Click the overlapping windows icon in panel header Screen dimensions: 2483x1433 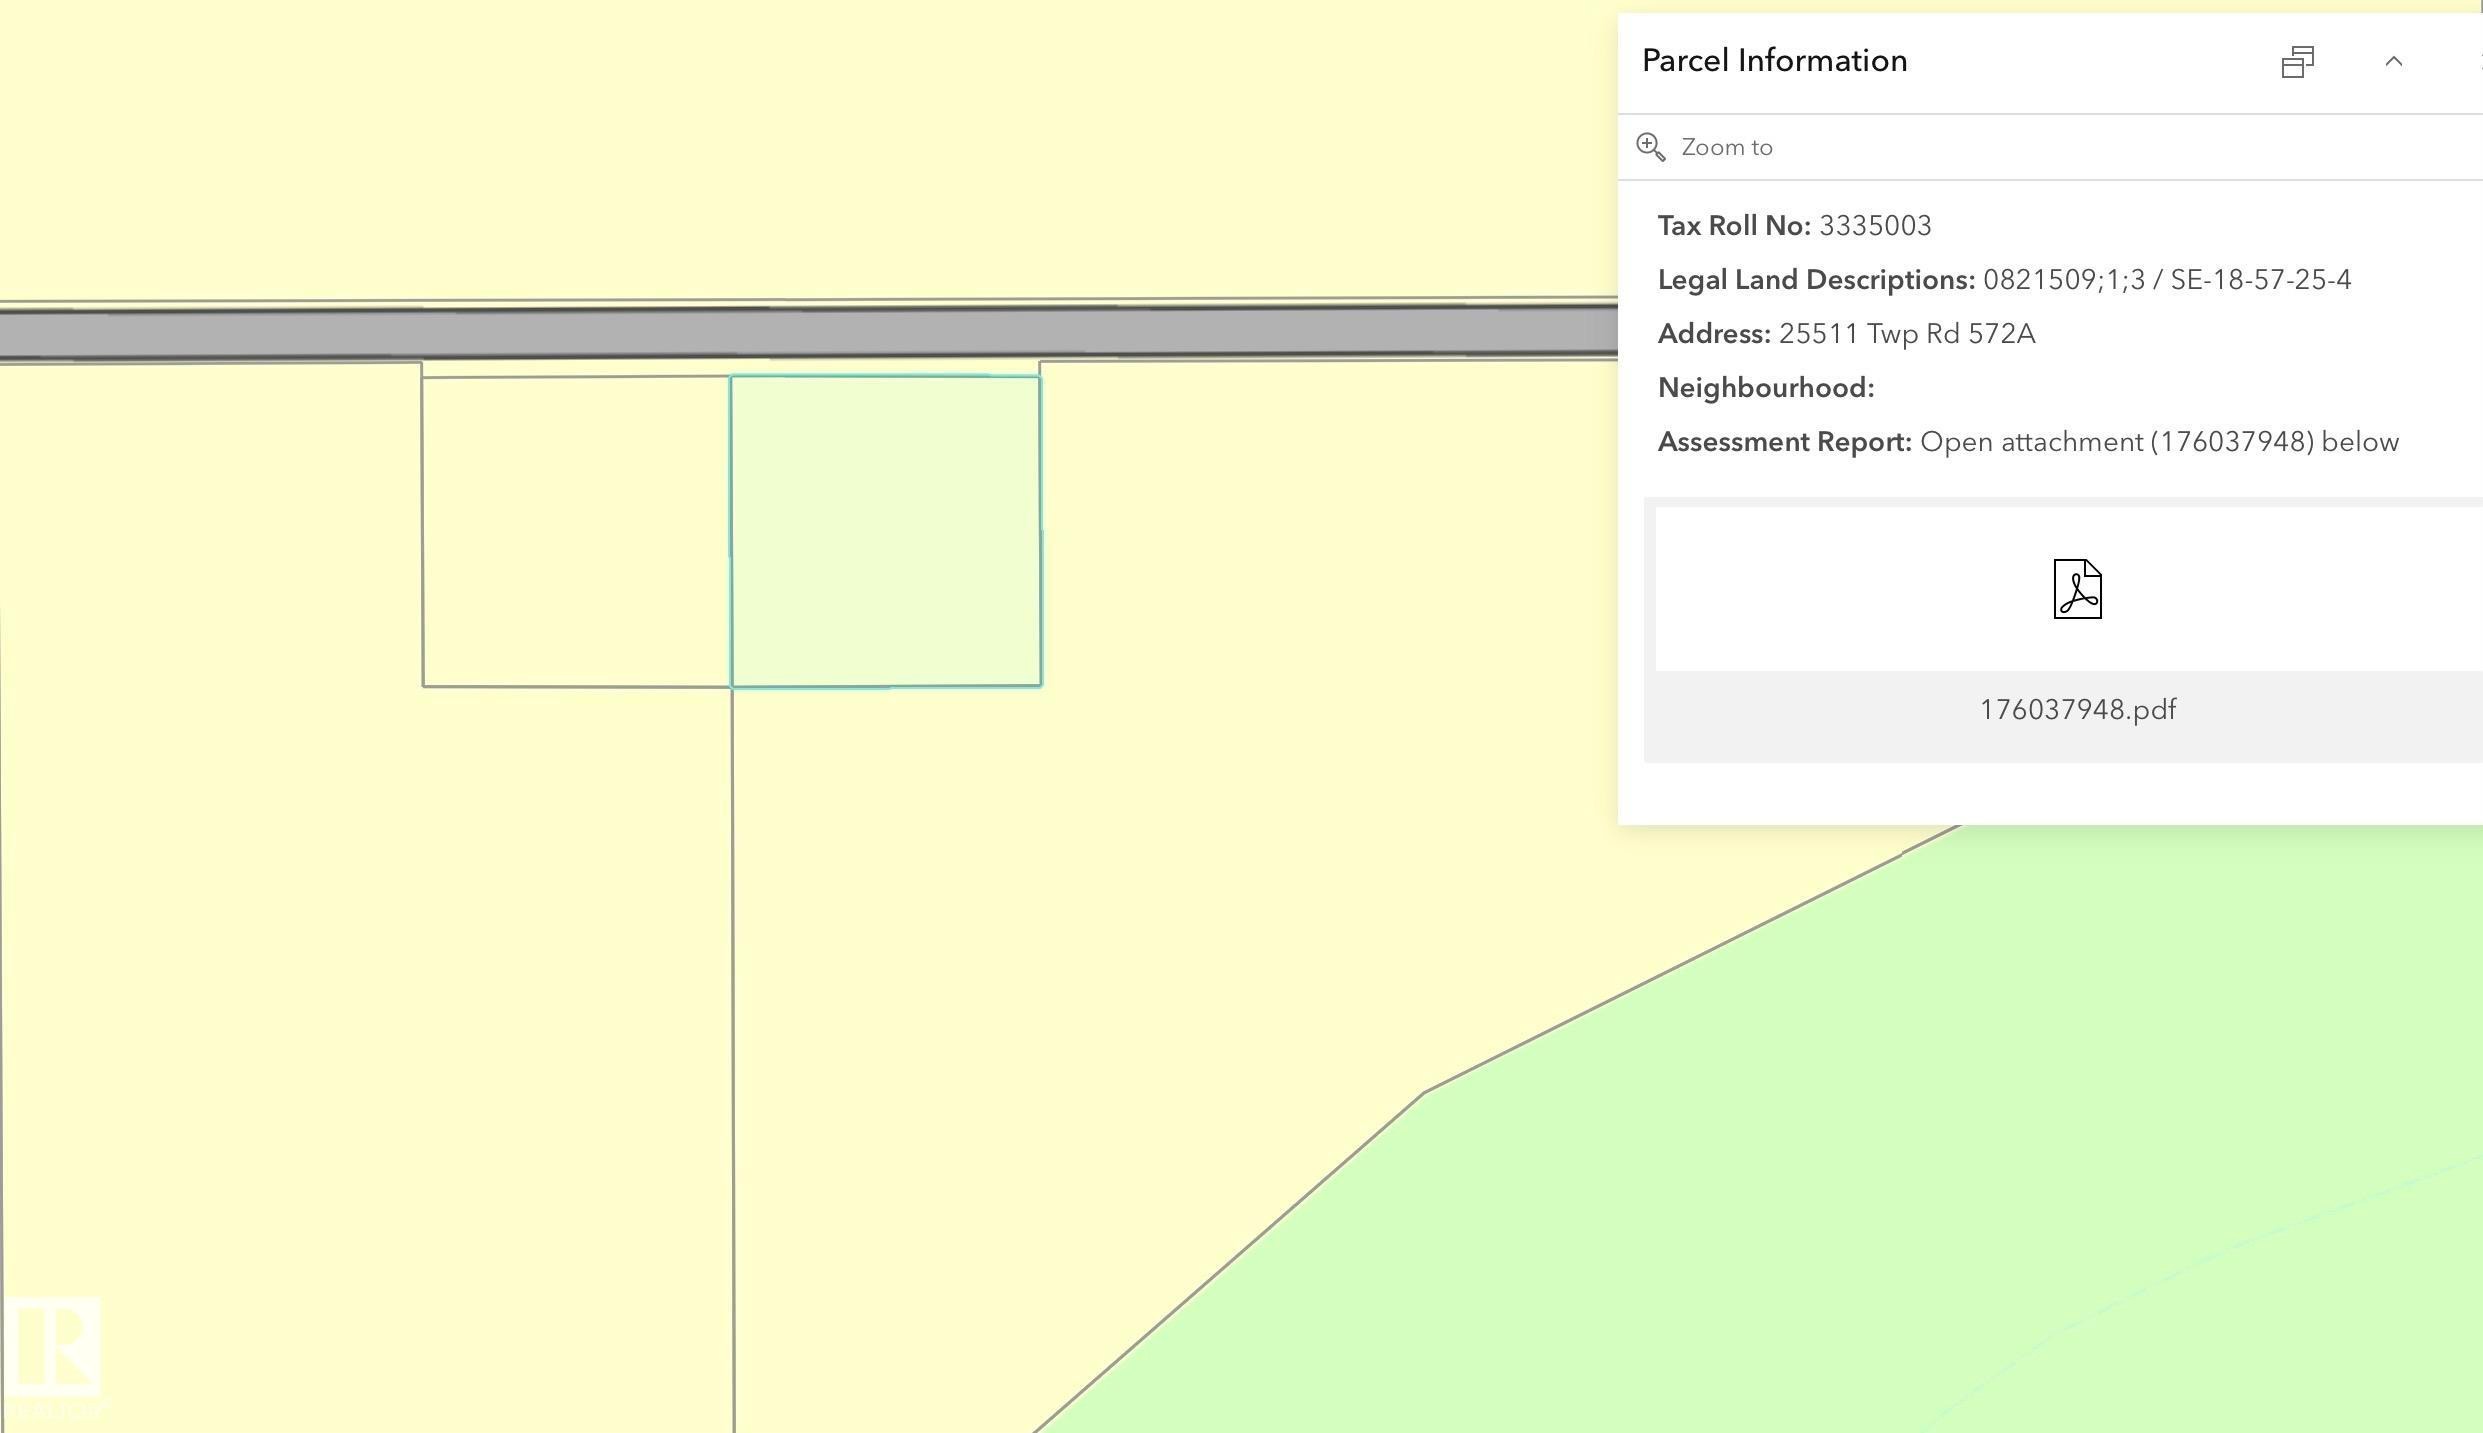[x=2297, y=62]
